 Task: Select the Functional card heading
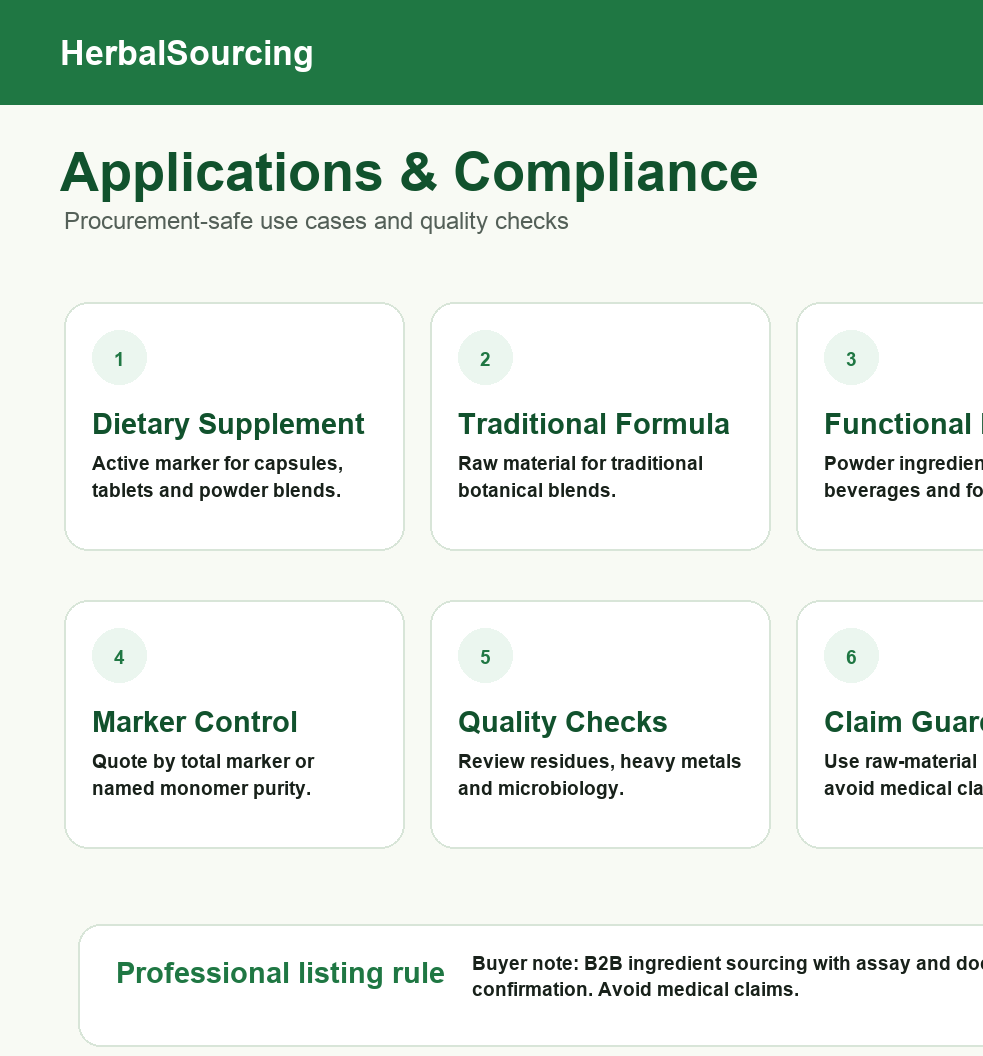(904, 424)
